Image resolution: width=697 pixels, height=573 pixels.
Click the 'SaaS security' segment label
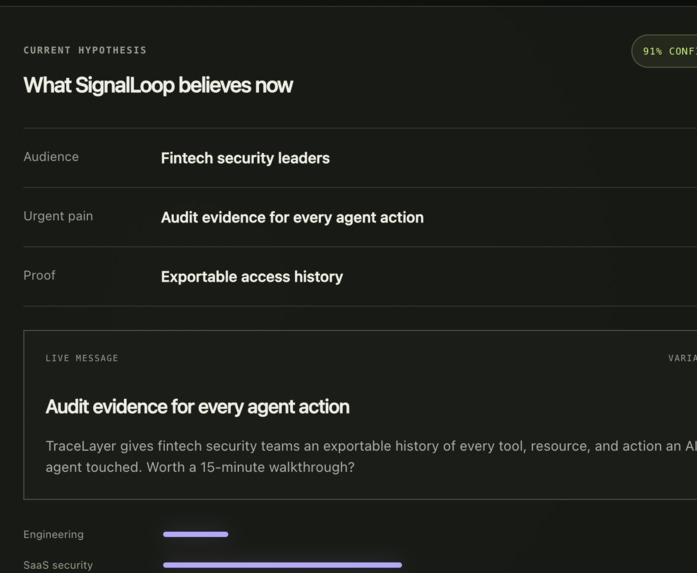pyautogui.click(x=58, y=565)
